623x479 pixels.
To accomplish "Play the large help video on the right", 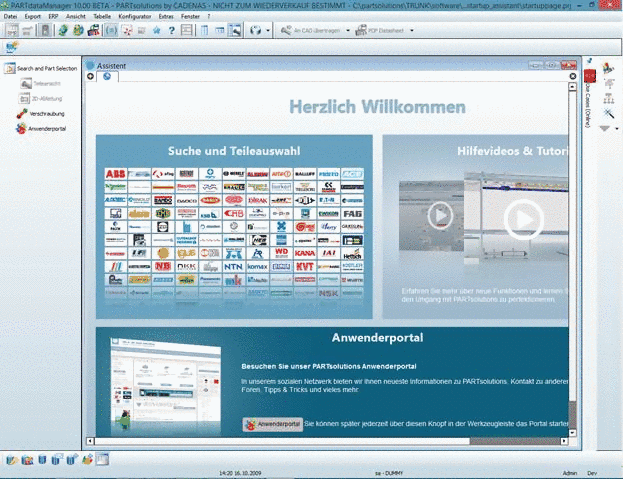I will pyautogui.click(x=524, y=219).
